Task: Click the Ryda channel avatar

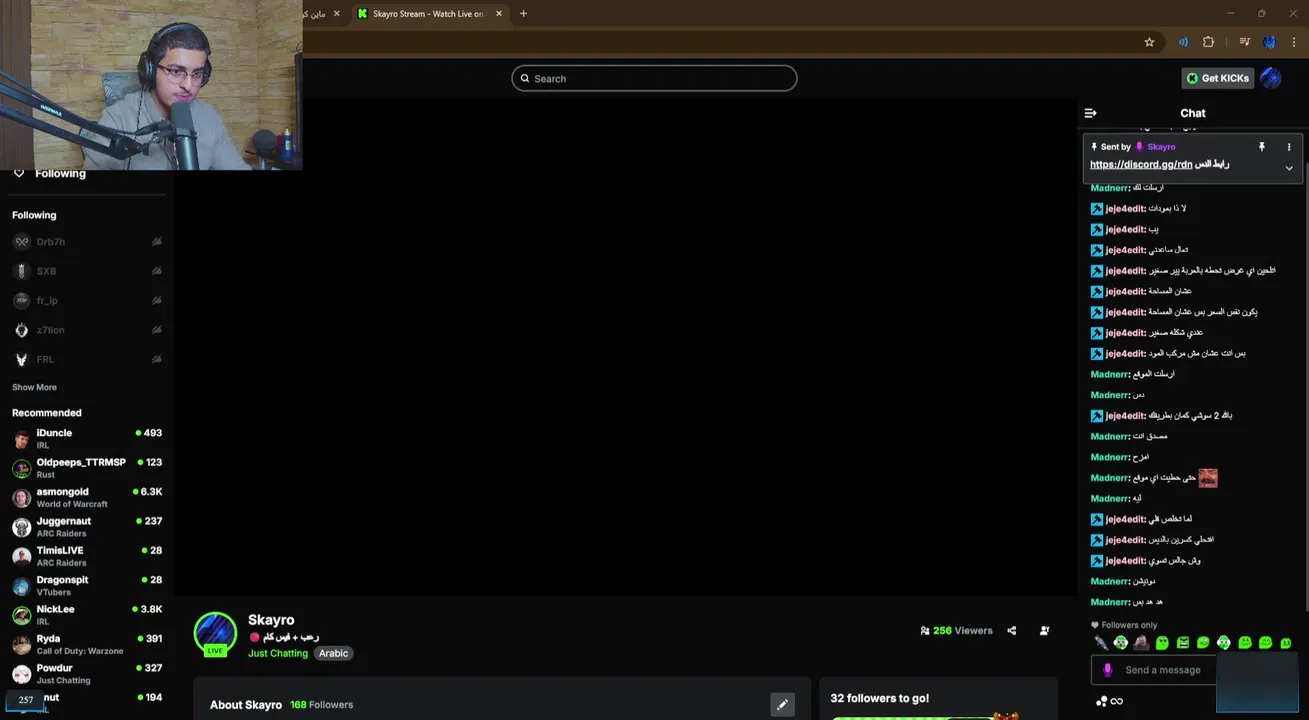Action: click(x=21, y=645)
